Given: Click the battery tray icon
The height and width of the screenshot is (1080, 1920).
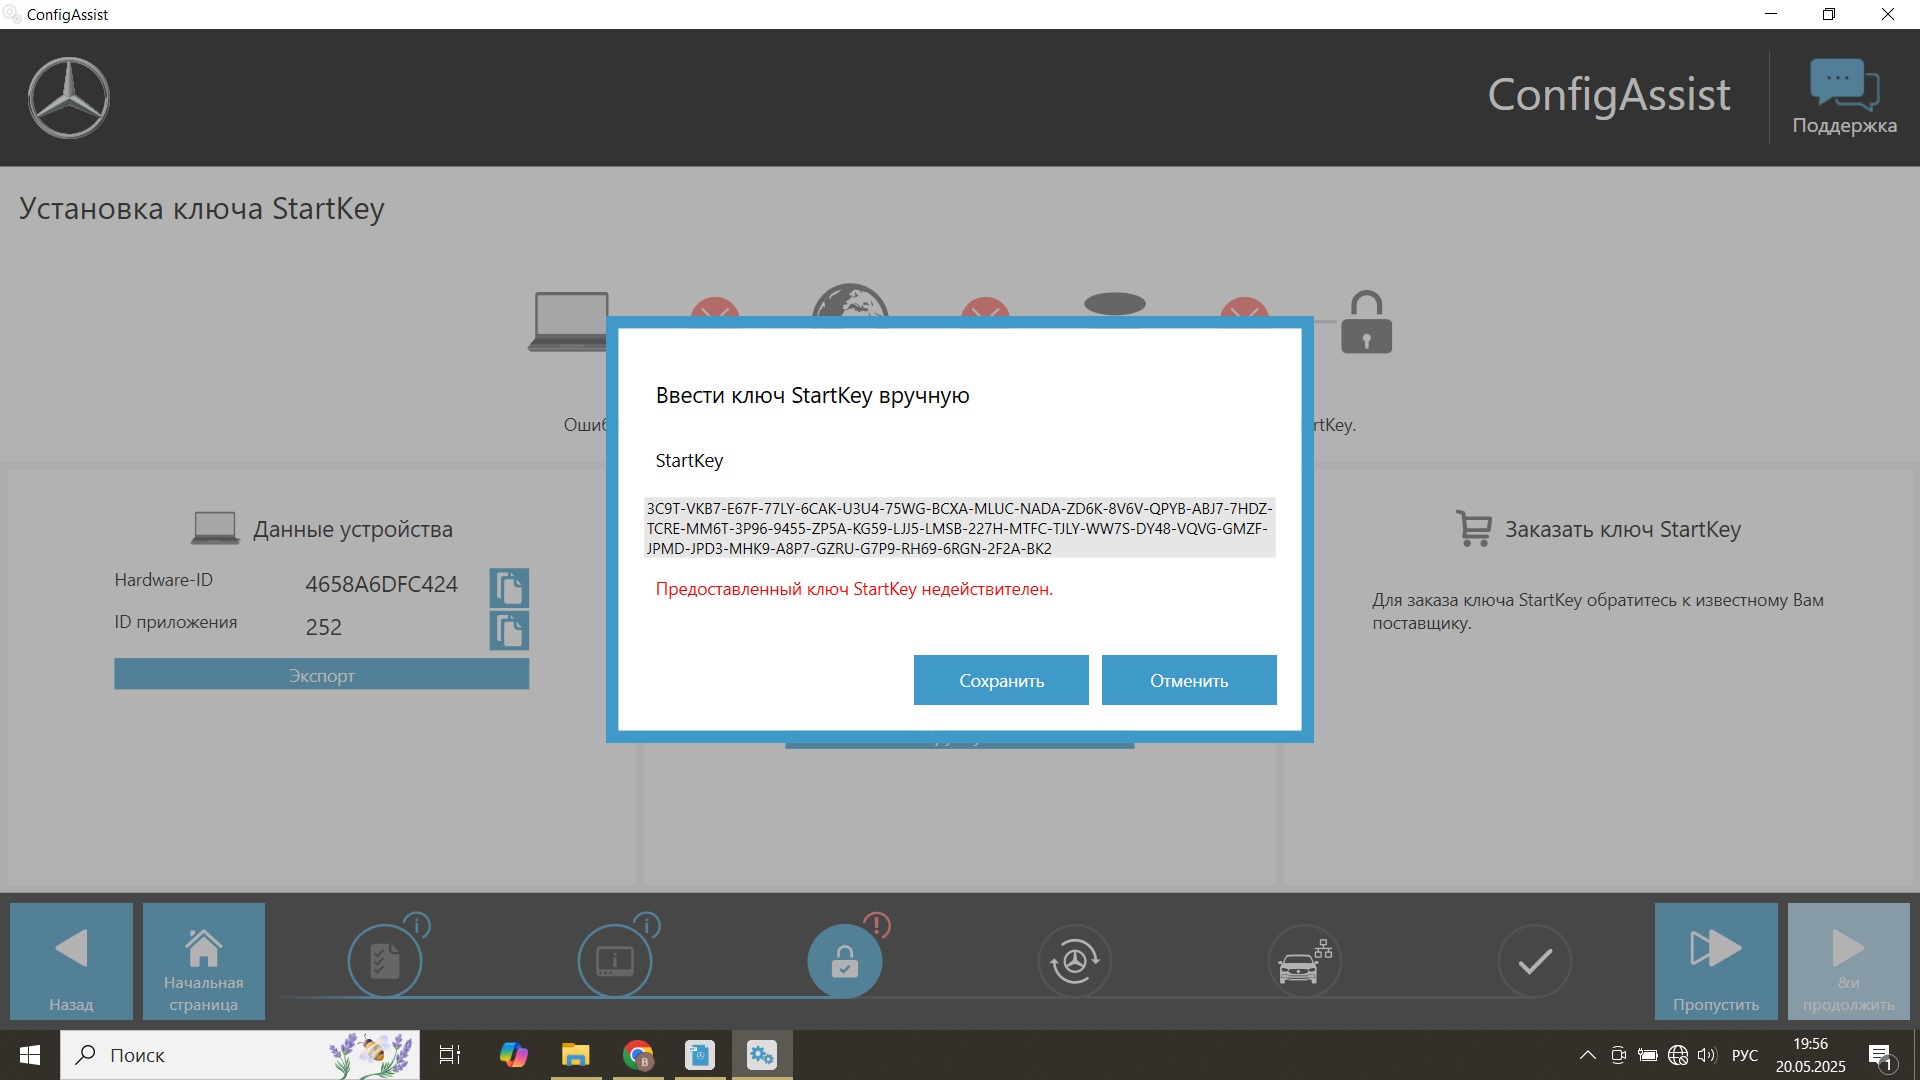Looking at the screenshot, I should click(x=1648, y=1055).
